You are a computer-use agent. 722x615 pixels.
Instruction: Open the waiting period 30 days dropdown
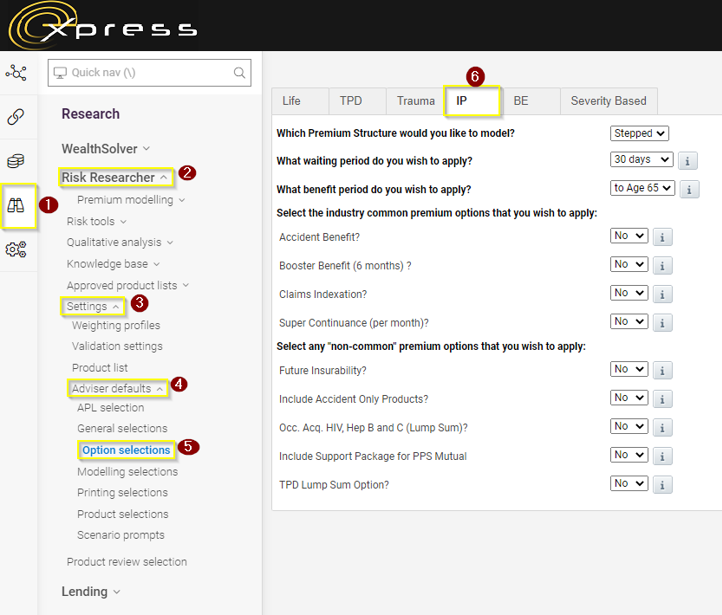641,160
